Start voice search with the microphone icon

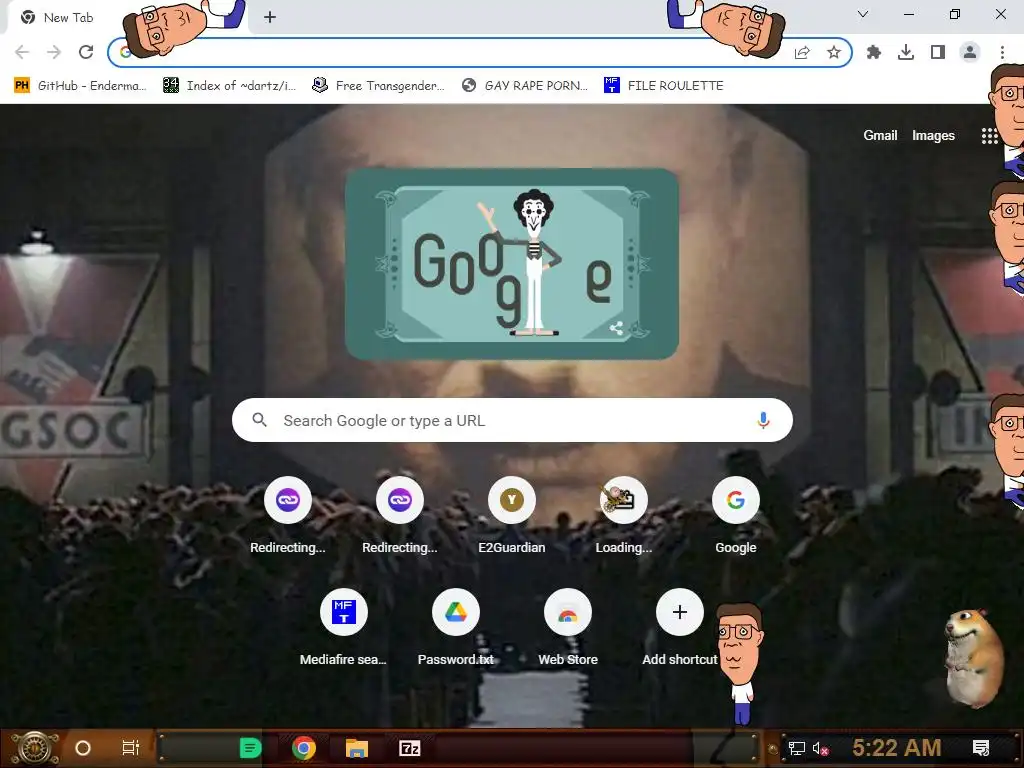763,420
